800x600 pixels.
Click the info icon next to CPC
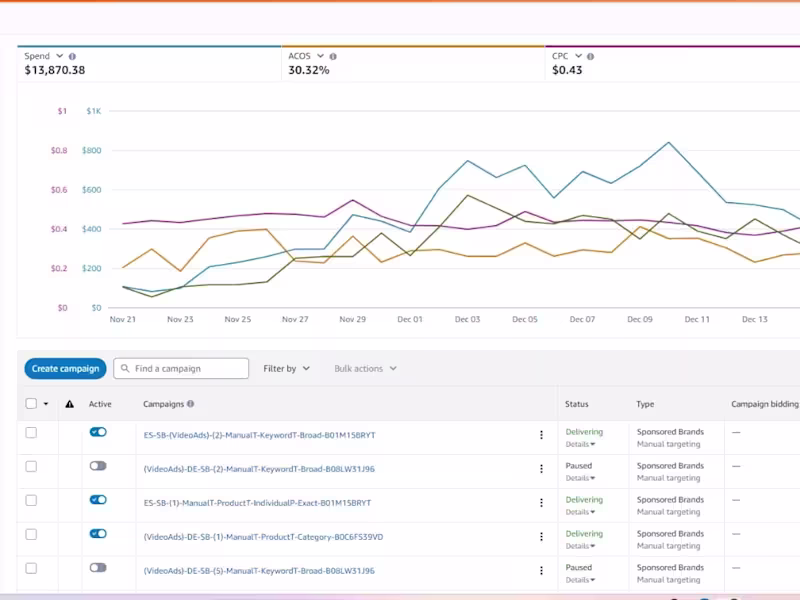(591, 57)
